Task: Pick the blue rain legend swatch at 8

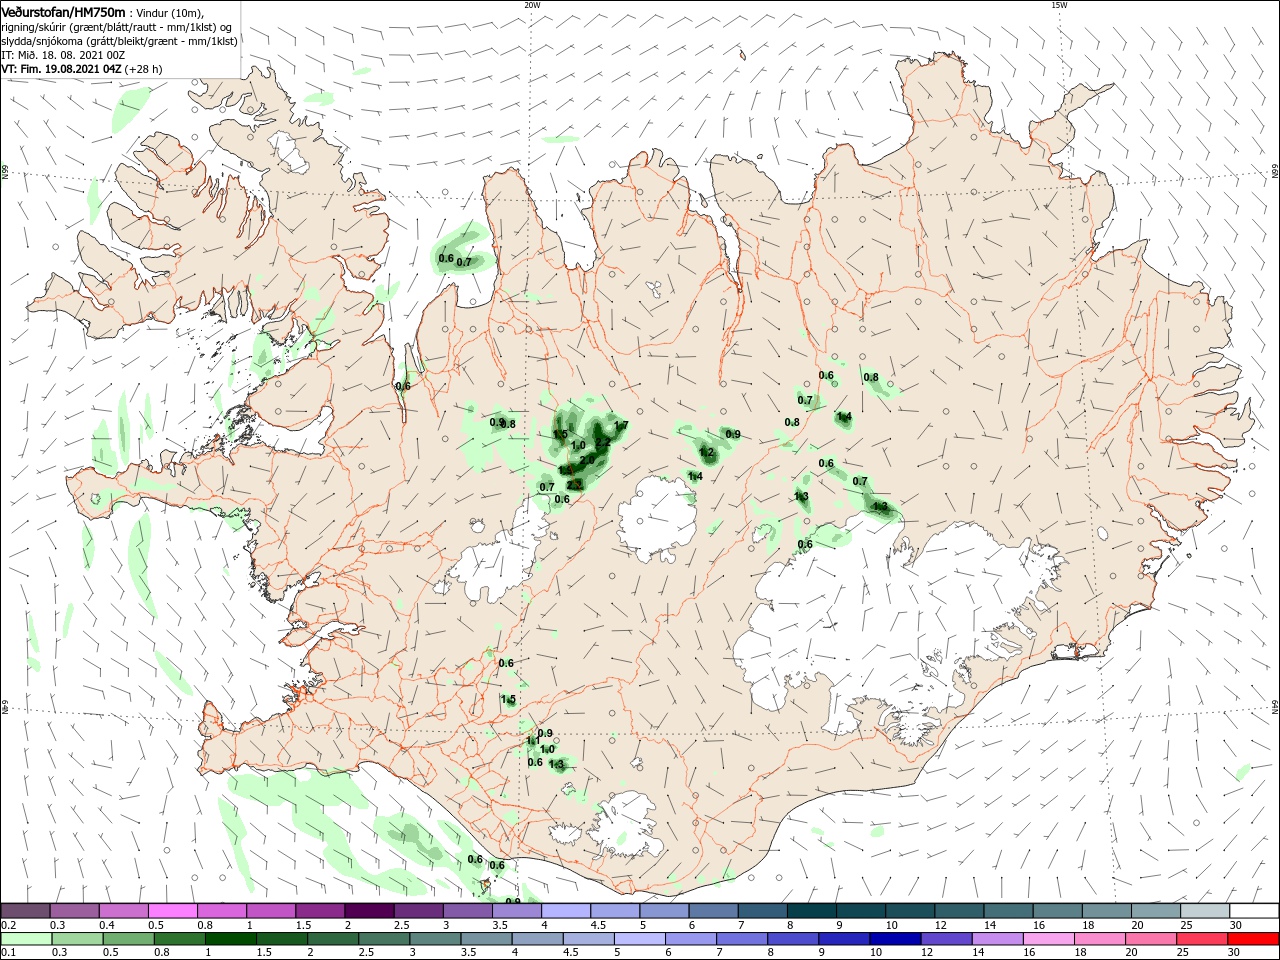Action: [795, 940]
